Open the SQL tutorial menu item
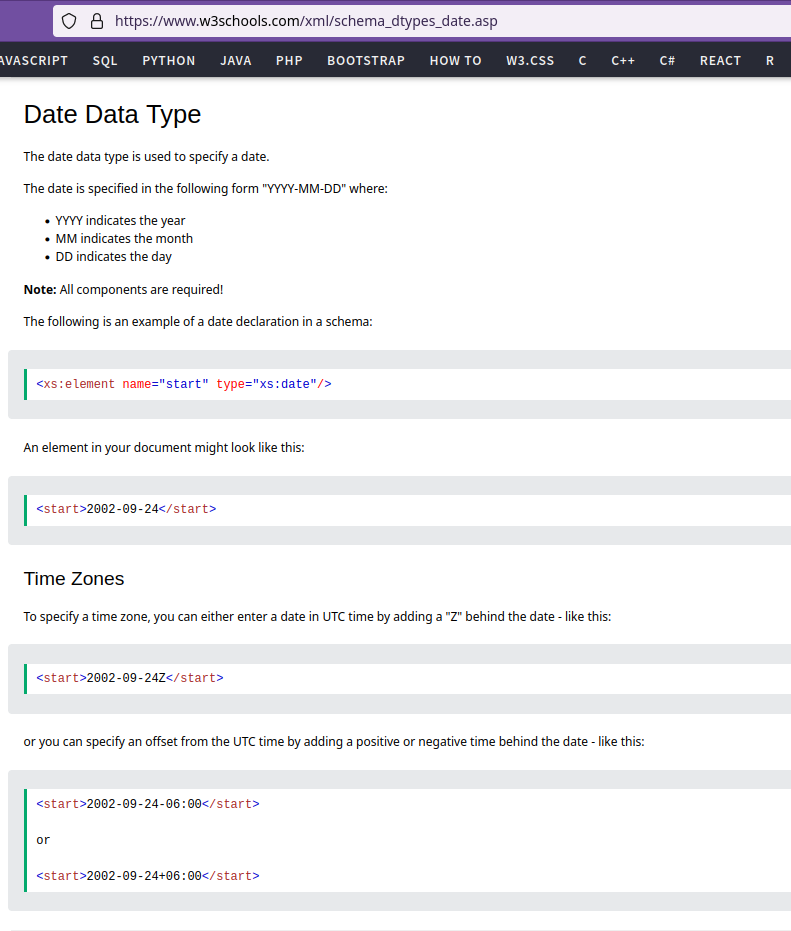791x931 pixels. pyautogui.click(x=105, y=61)
